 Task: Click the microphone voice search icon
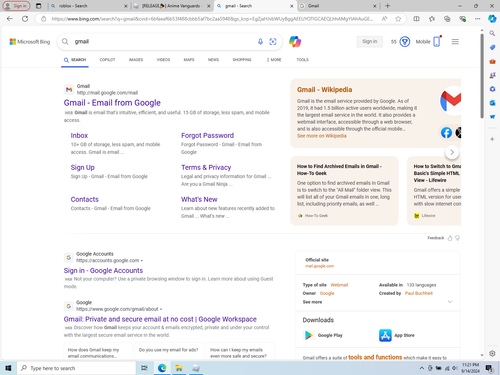(260, 42)
